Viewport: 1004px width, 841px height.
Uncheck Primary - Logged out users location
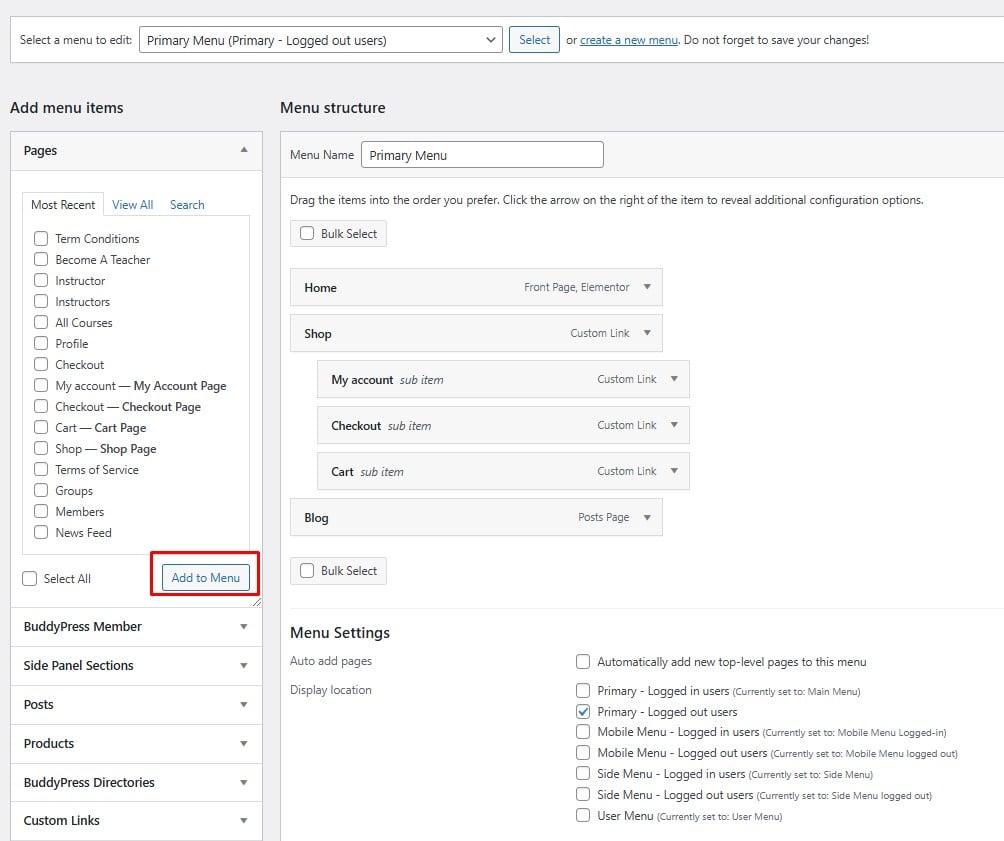[x=583, y=712]
